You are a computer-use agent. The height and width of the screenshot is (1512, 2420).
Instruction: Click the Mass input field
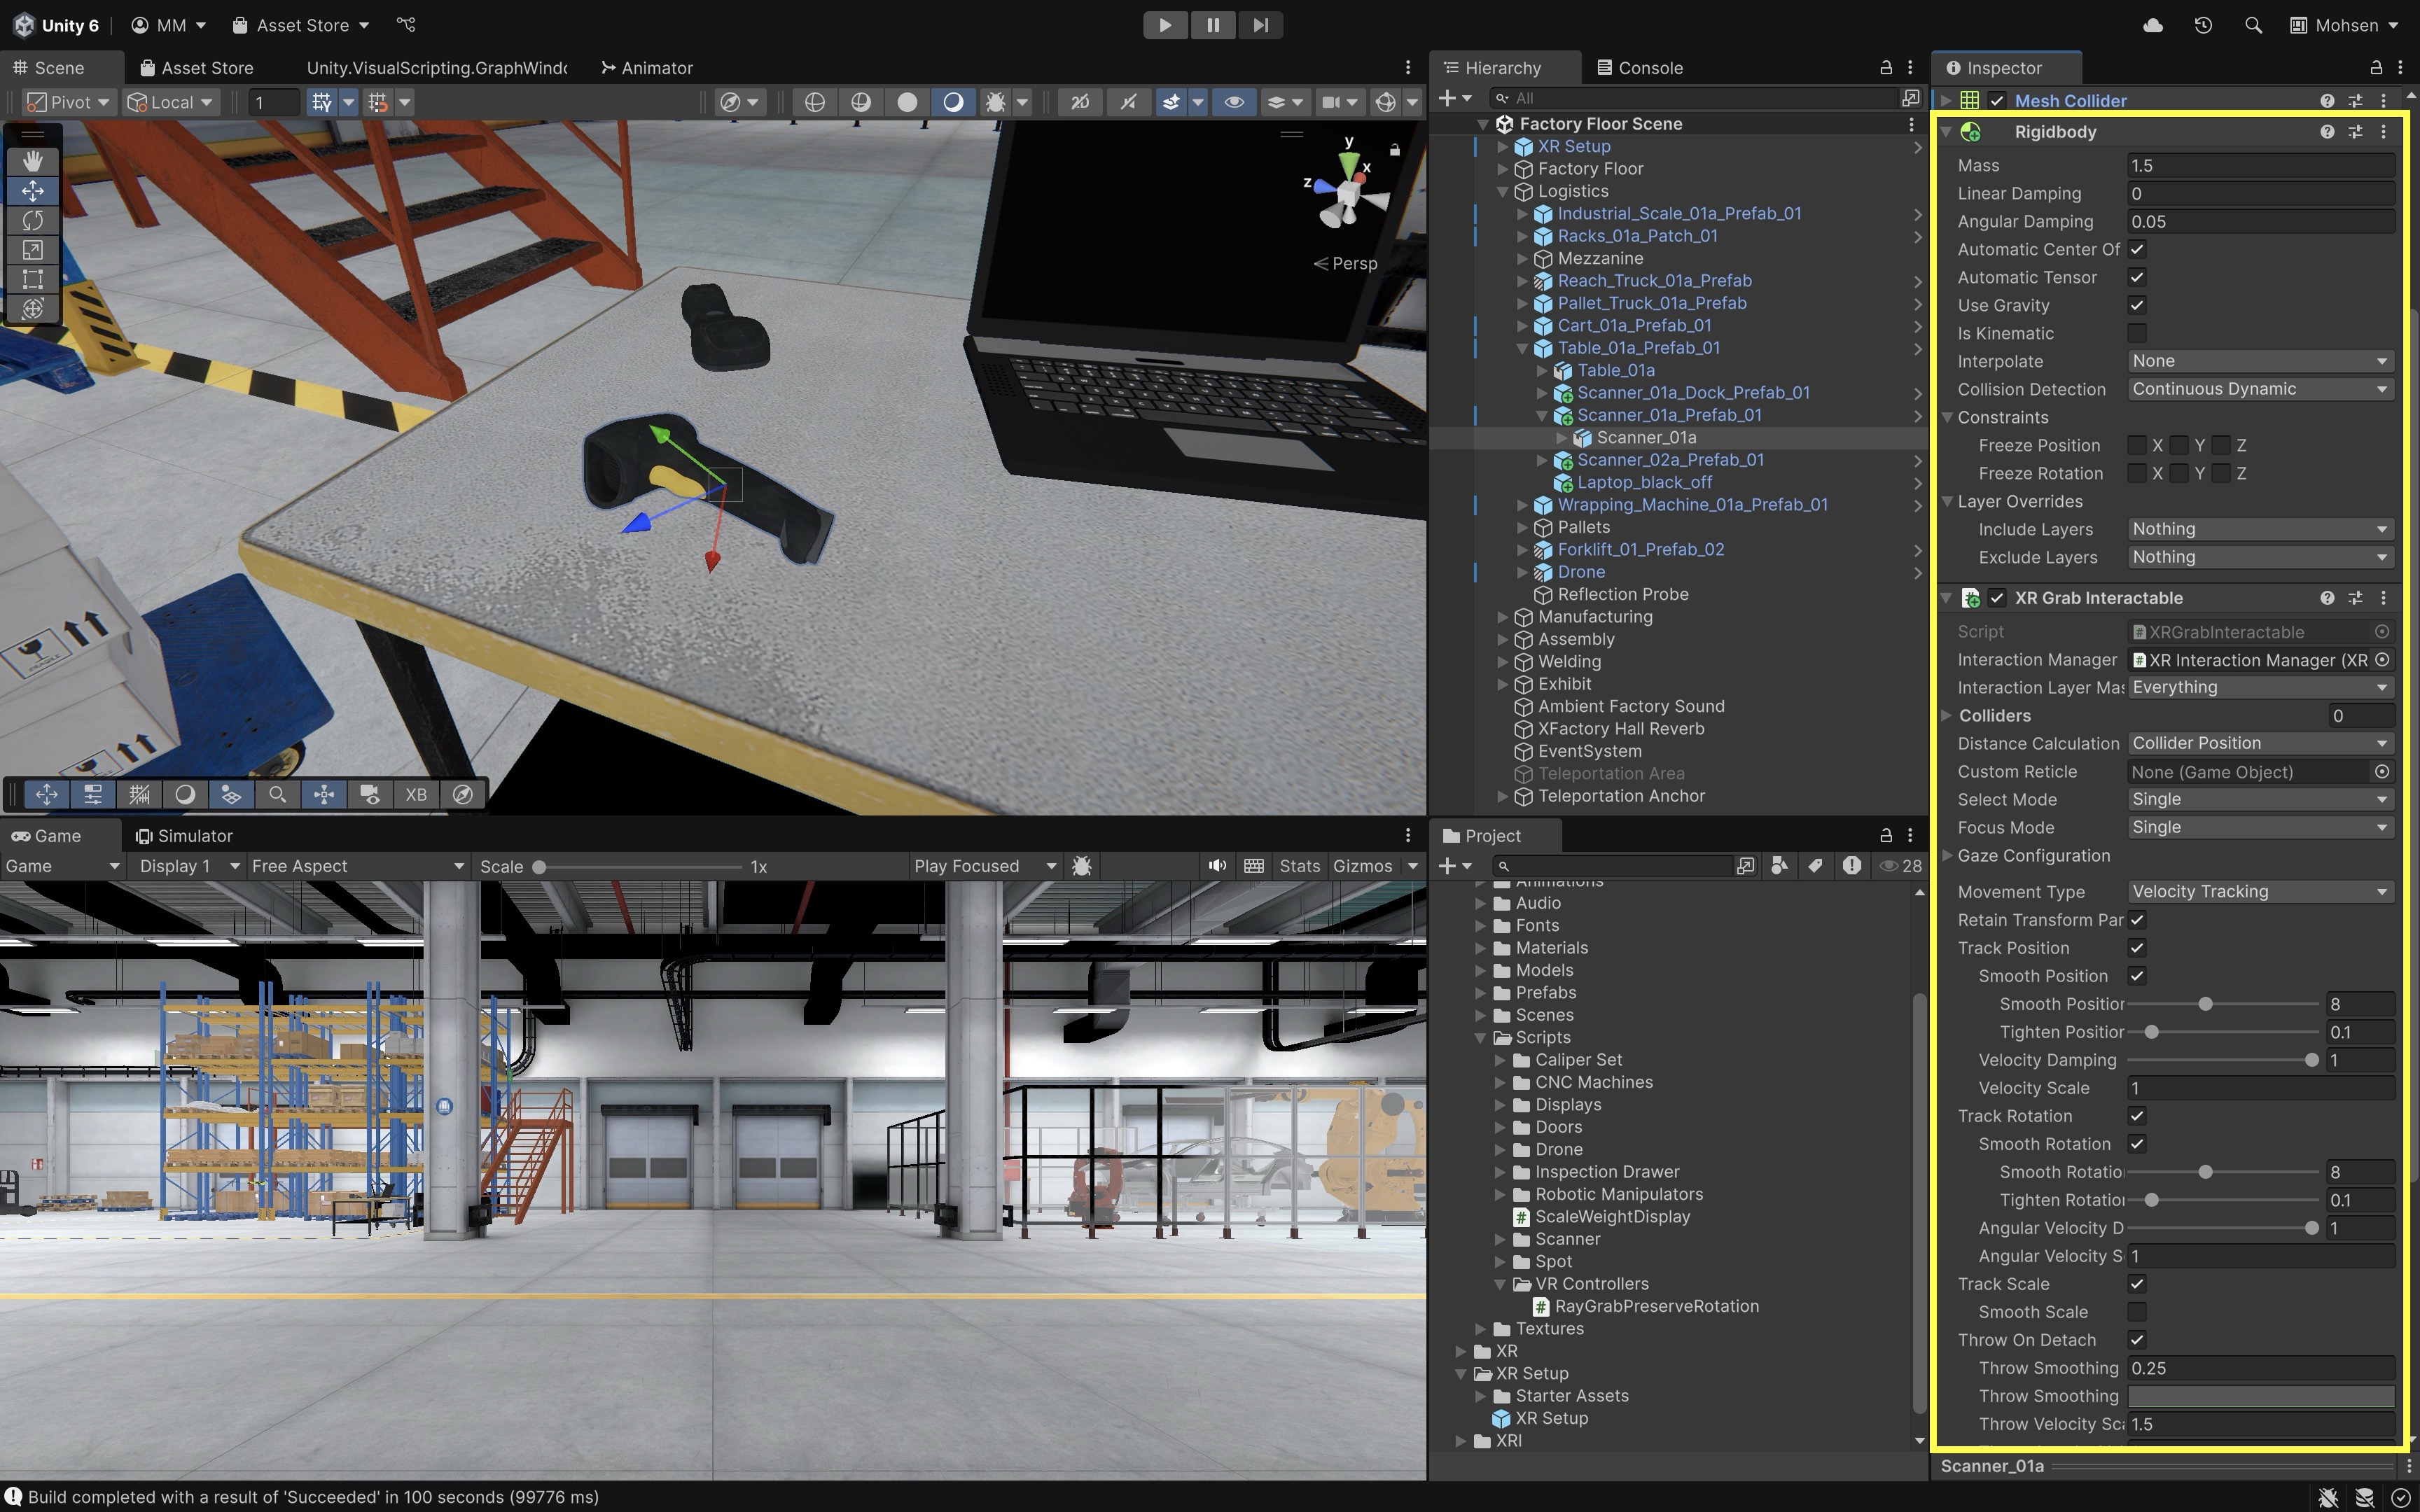[x=2259, y=165]
